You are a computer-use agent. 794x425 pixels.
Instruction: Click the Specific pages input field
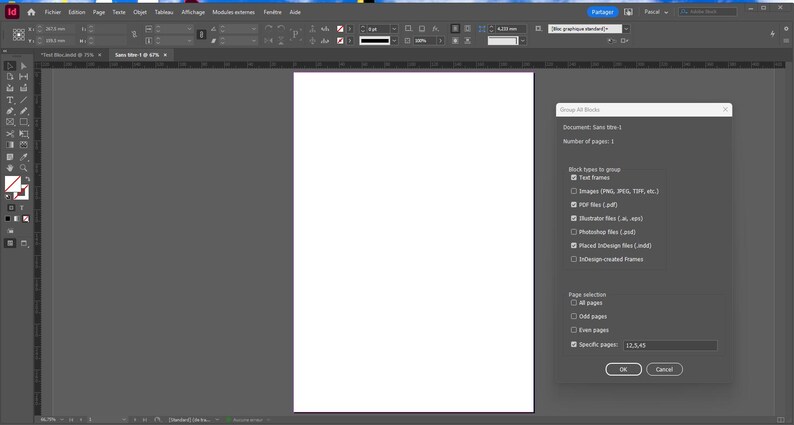pyautogui.click(x=670, y=345)
